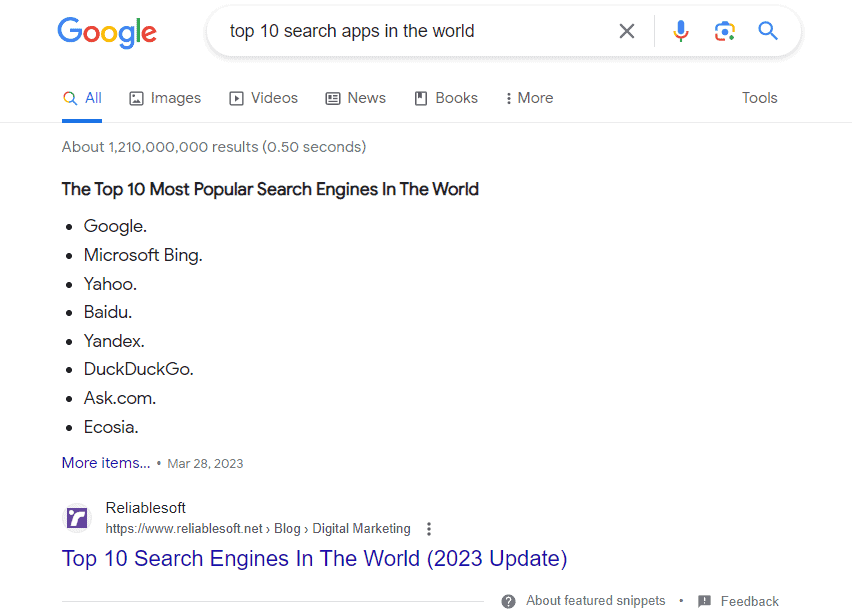Expand the snippet list via More items...

coord(105,462)
